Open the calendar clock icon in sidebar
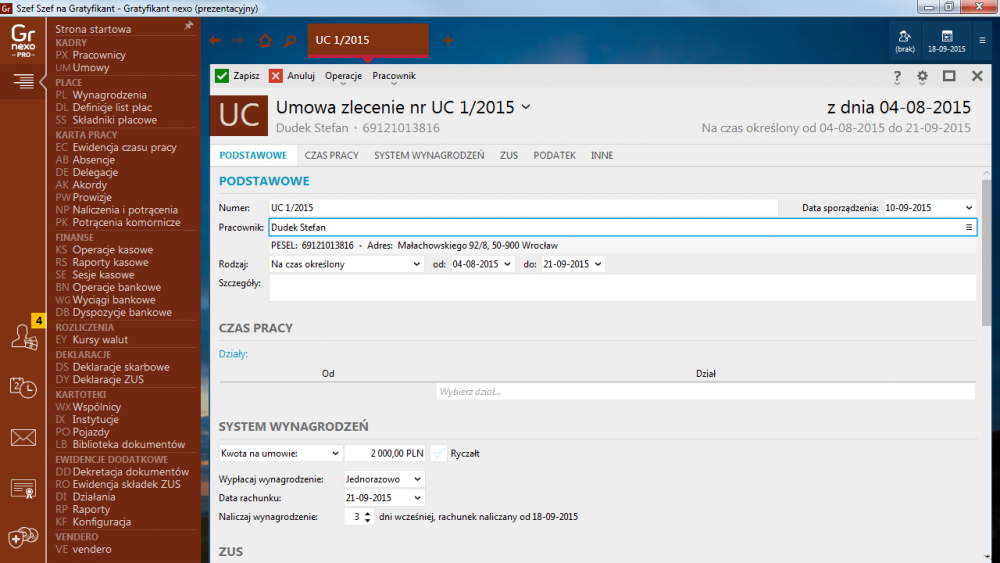Viewport: 1000px width, 563px height. tap(23, 387)
